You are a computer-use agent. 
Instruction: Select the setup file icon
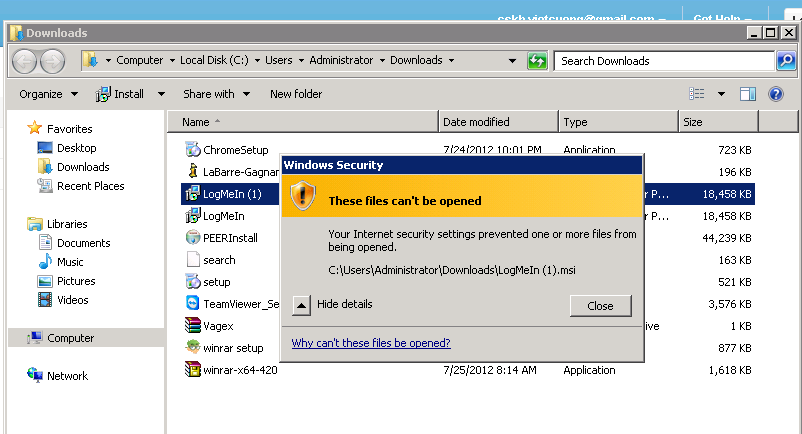coord(192,282)
